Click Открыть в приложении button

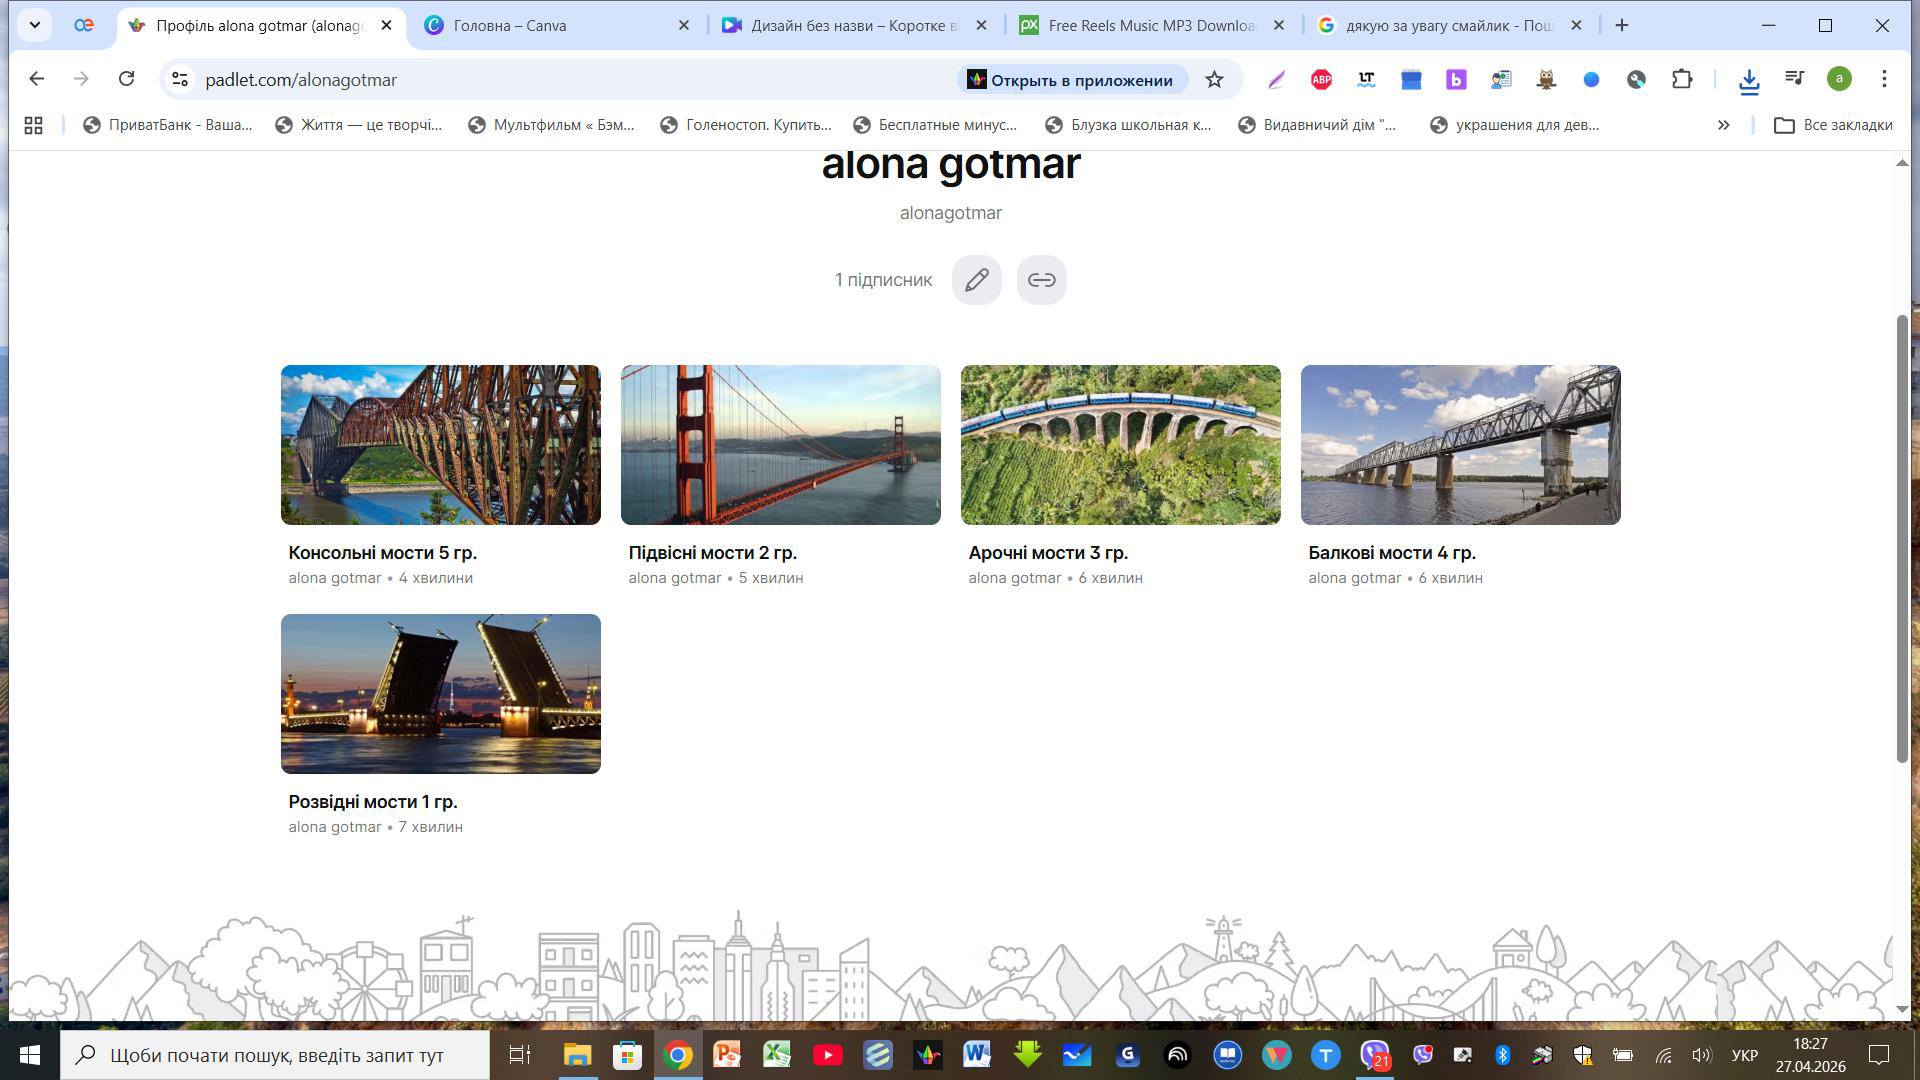(1071, 80)
